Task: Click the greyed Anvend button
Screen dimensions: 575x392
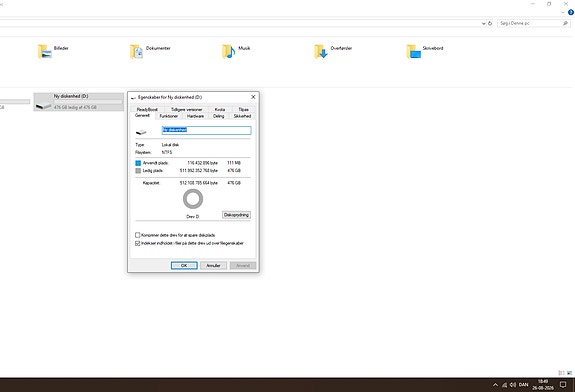Action: click(x=243, y=265)
